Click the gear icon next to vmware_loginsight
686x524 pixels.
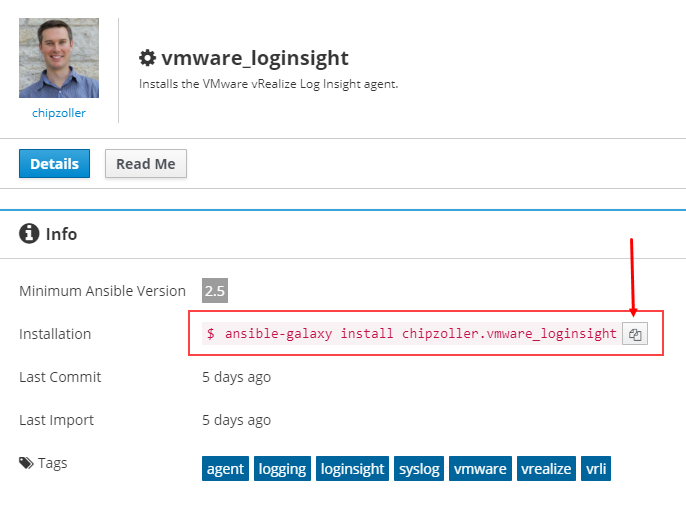148,58
